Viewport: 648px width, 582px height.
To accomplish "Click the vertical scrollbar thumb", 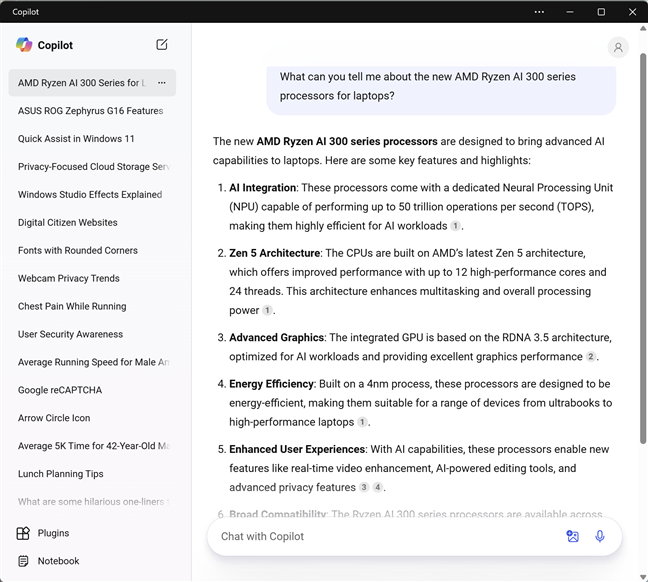I will coord(643,248).
